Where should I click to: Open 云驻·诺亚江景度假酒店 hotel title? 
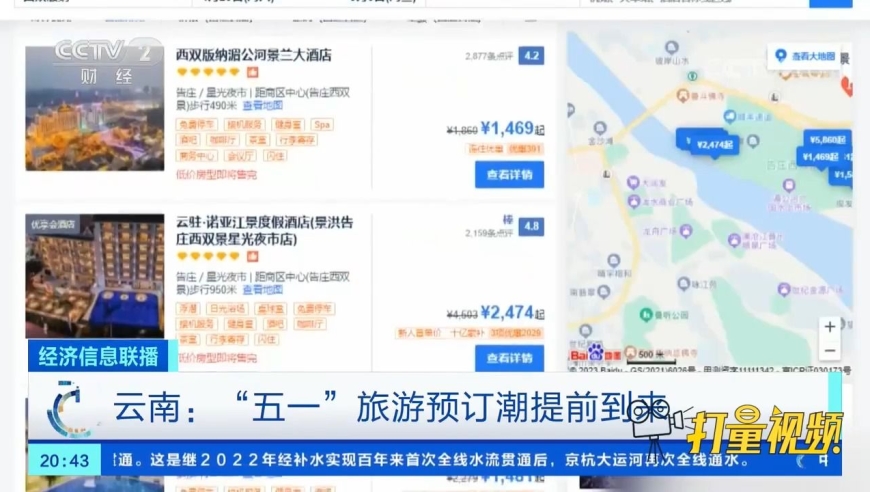point(264,231)
